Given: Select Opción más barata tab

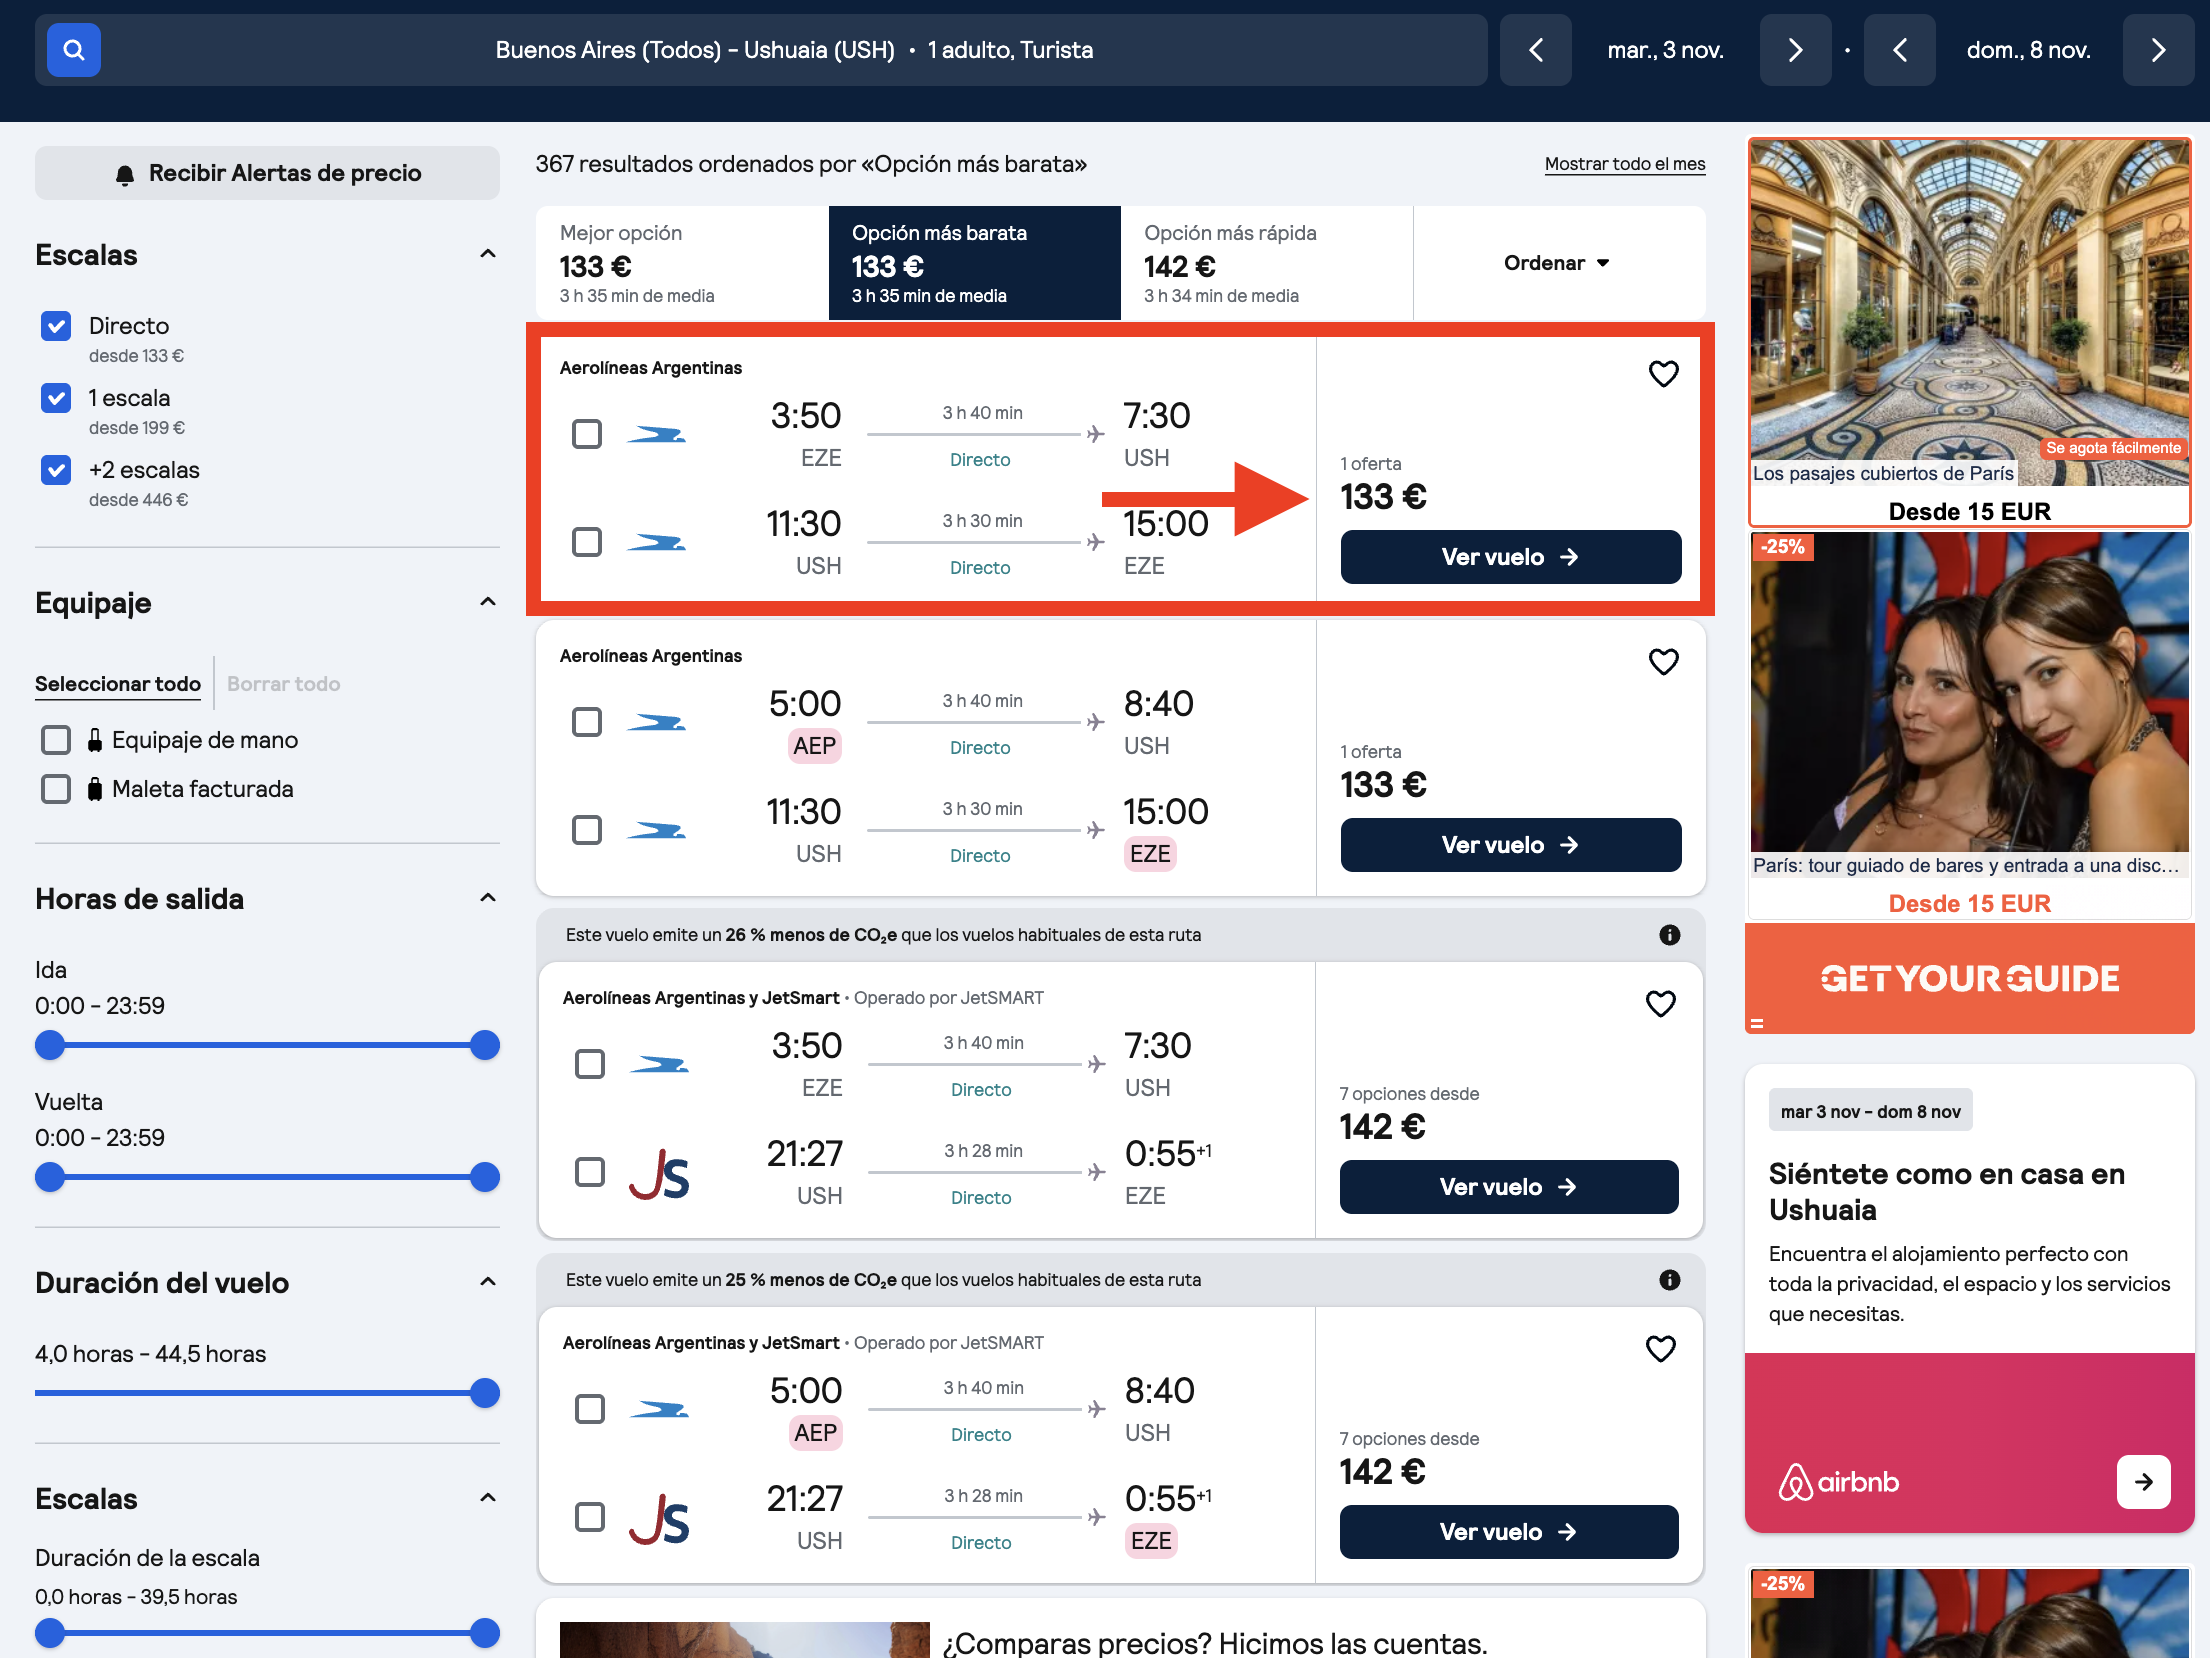Looking at the screenshot, I should point(975,263).
